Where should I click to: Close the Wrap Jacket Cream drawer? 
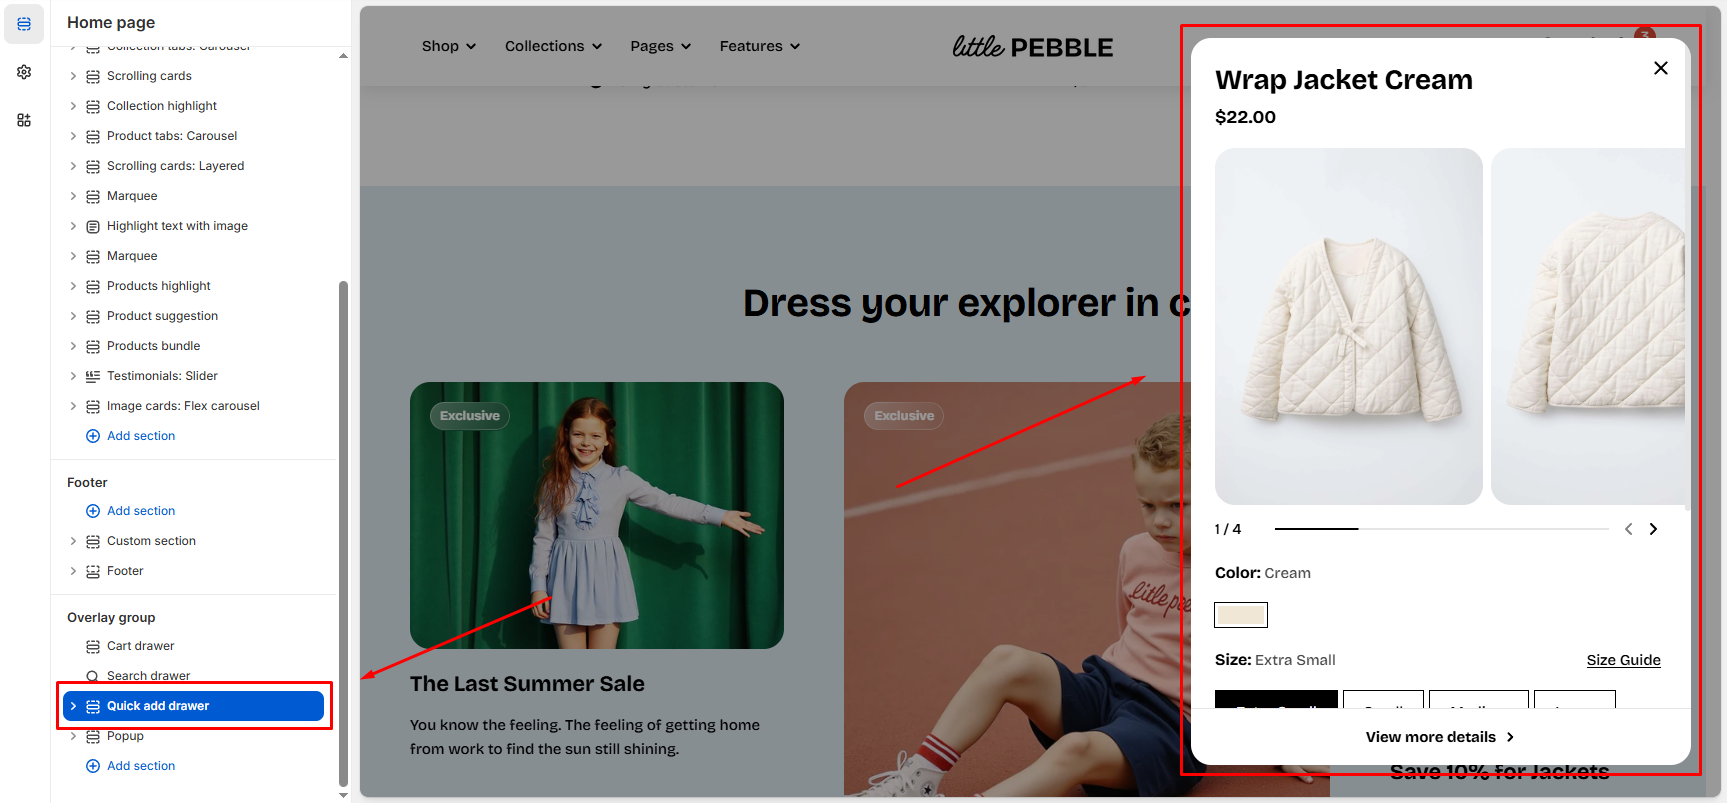(1661, 68)
